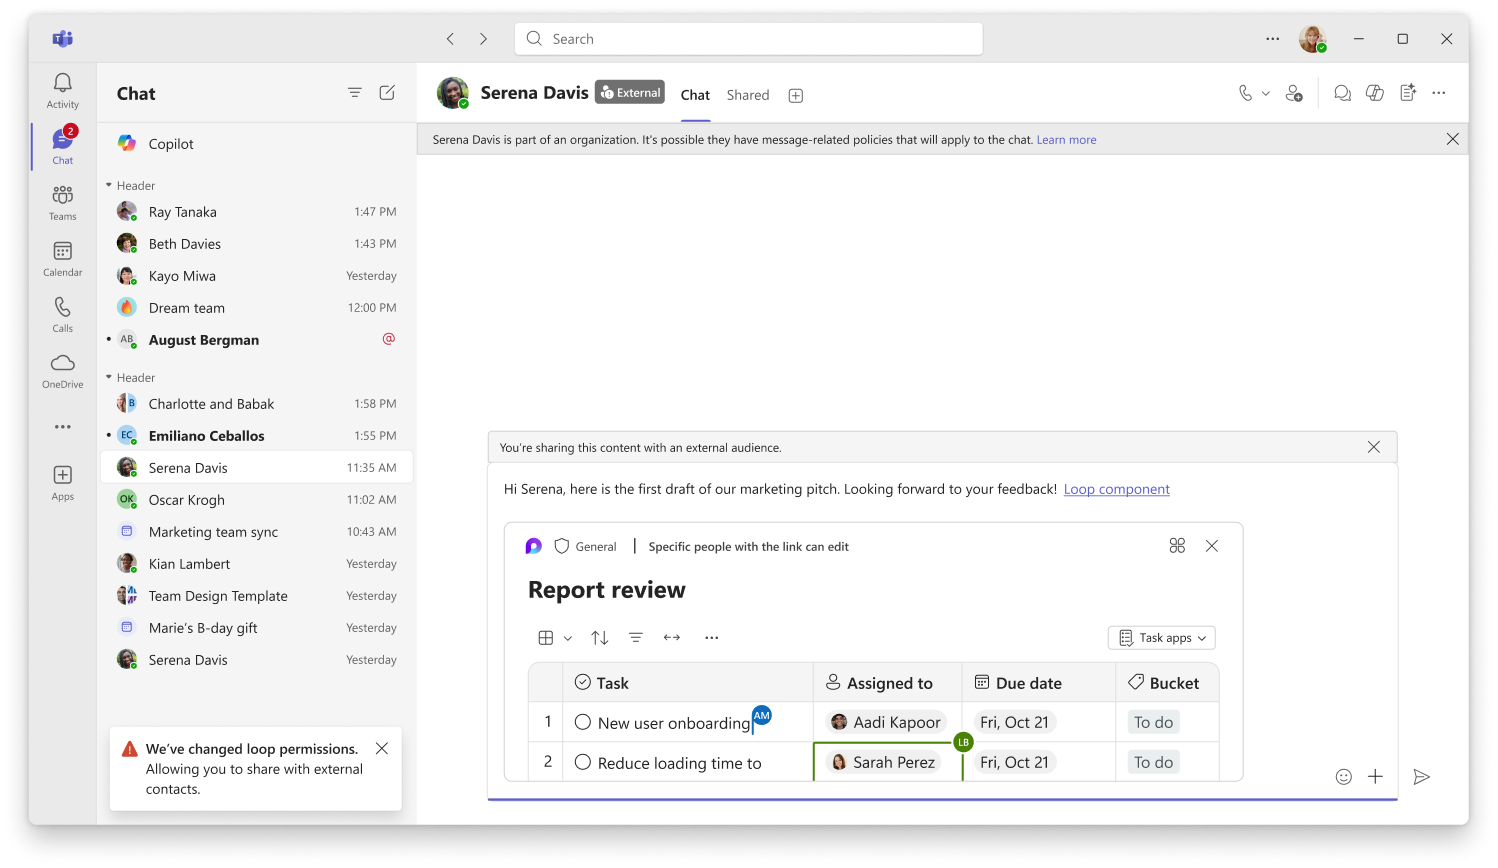This screenshot has height=868, width=1498.
Task: Toggle the Task column header checkmark circle
Action: pyautogui.click(x=581, y=681)
